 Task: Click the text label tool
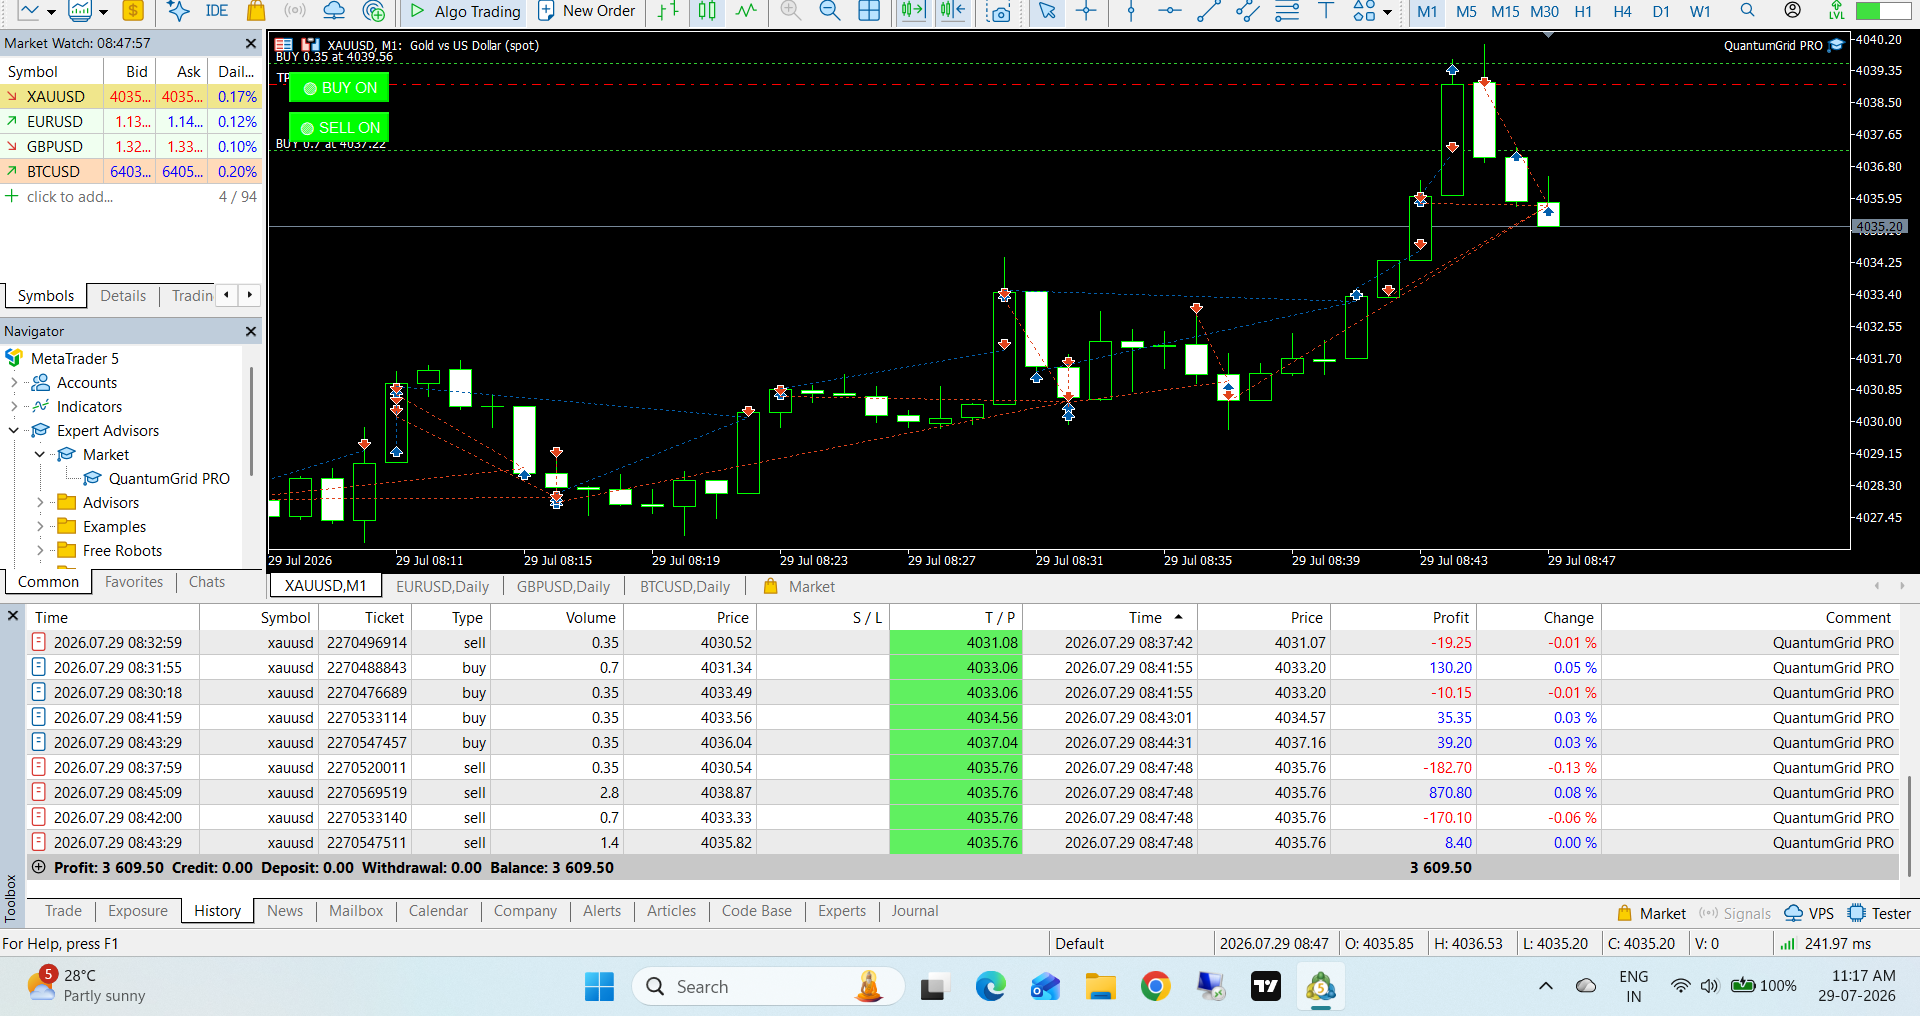pos(1326,11)
